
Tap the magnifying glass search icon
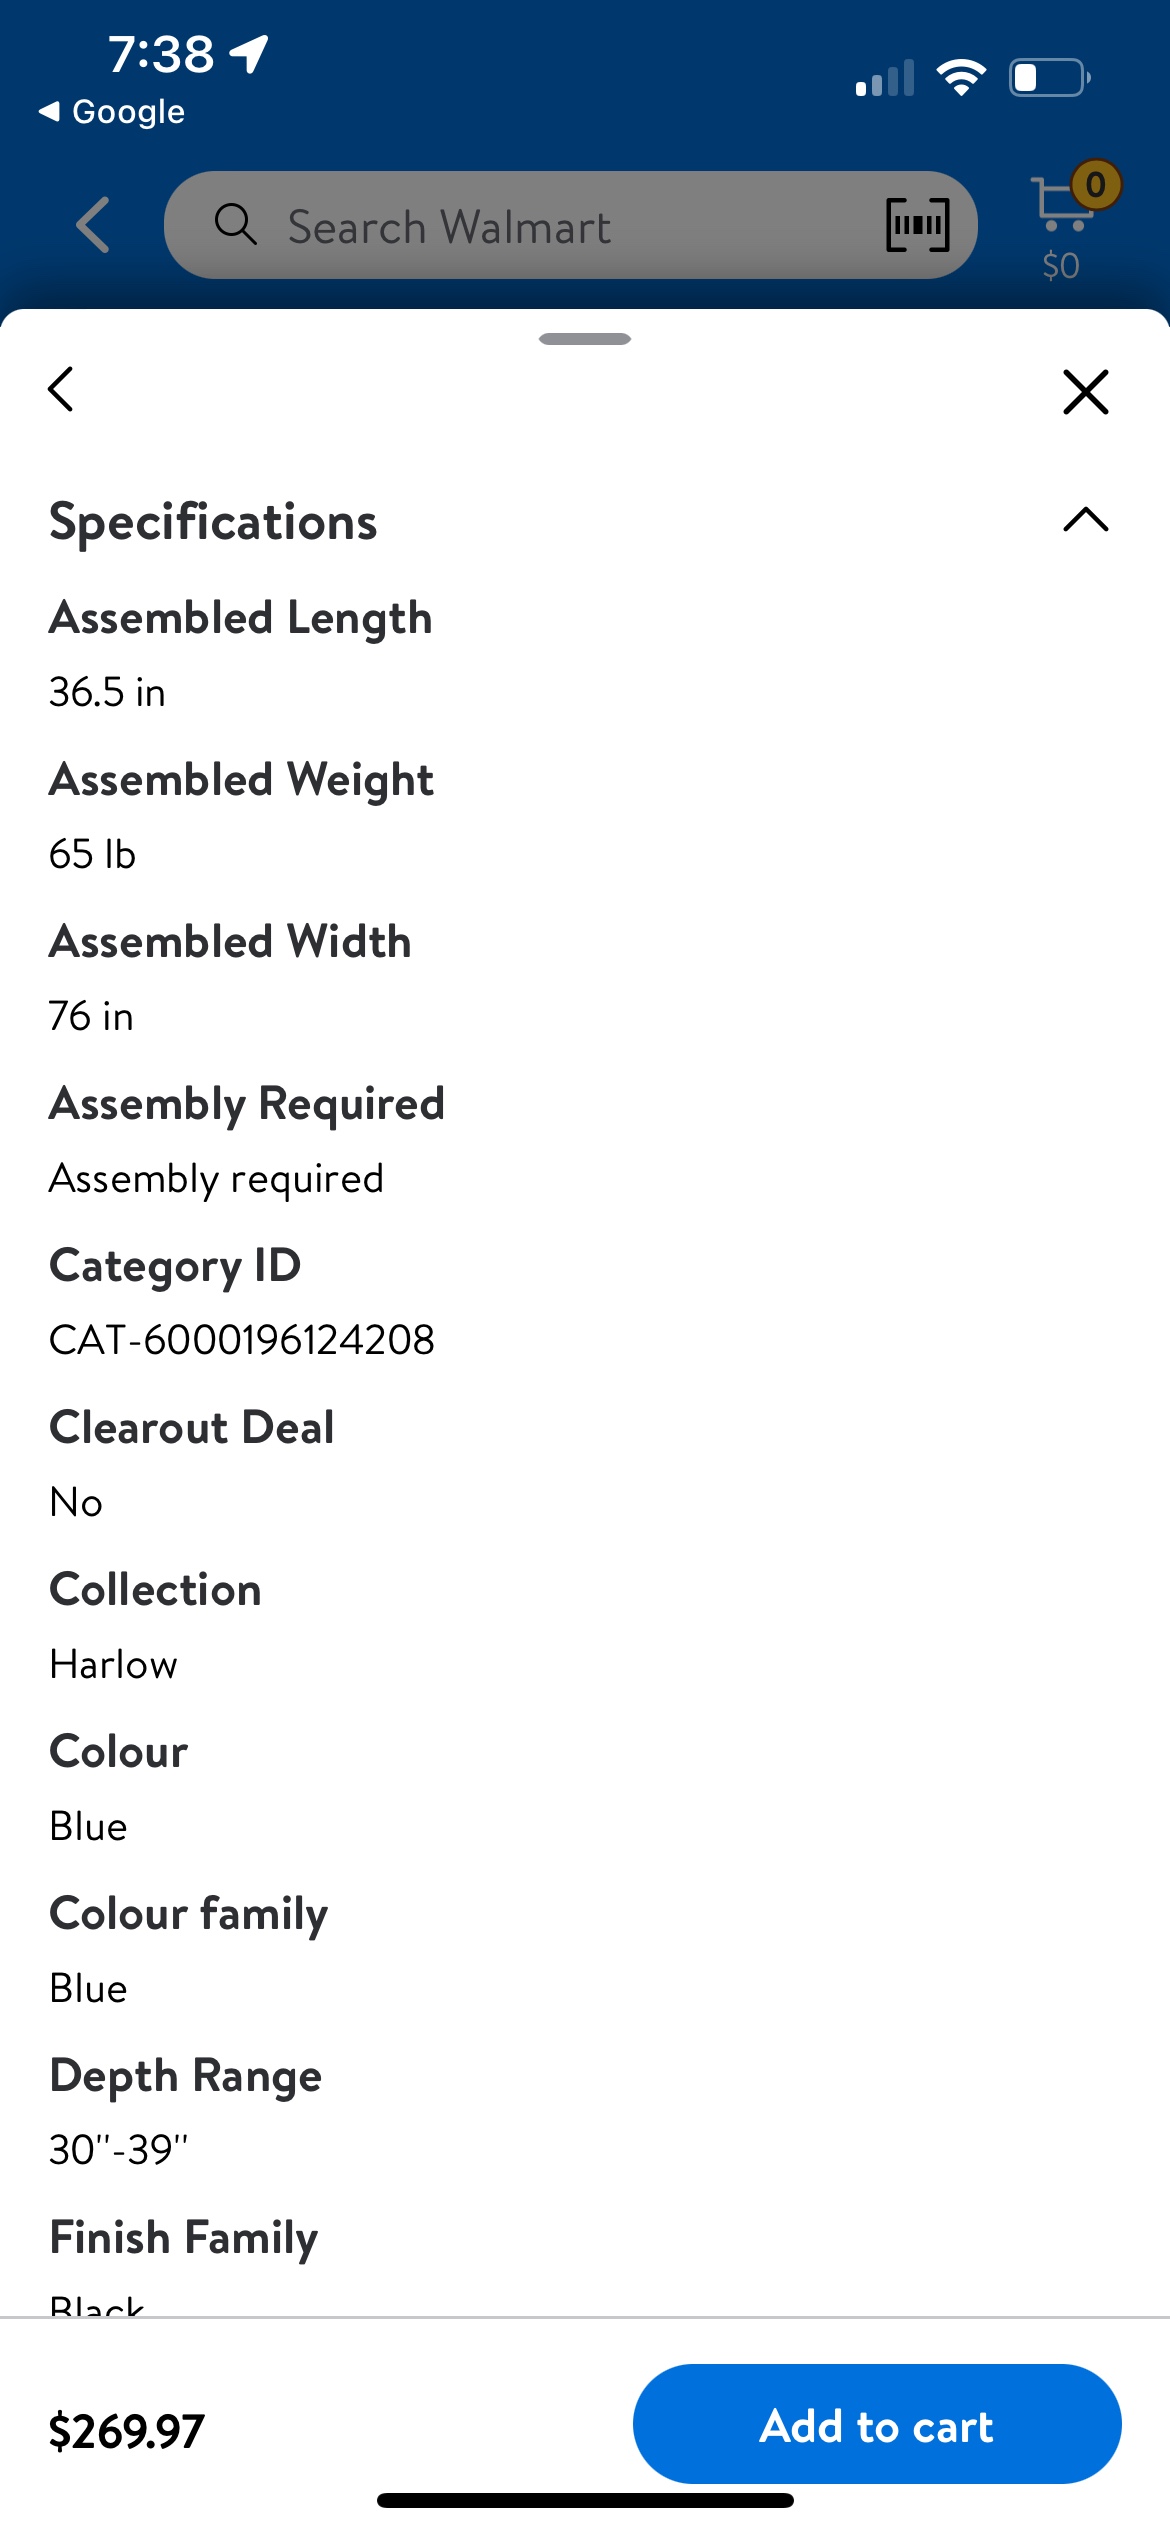[x=236, y=225]
